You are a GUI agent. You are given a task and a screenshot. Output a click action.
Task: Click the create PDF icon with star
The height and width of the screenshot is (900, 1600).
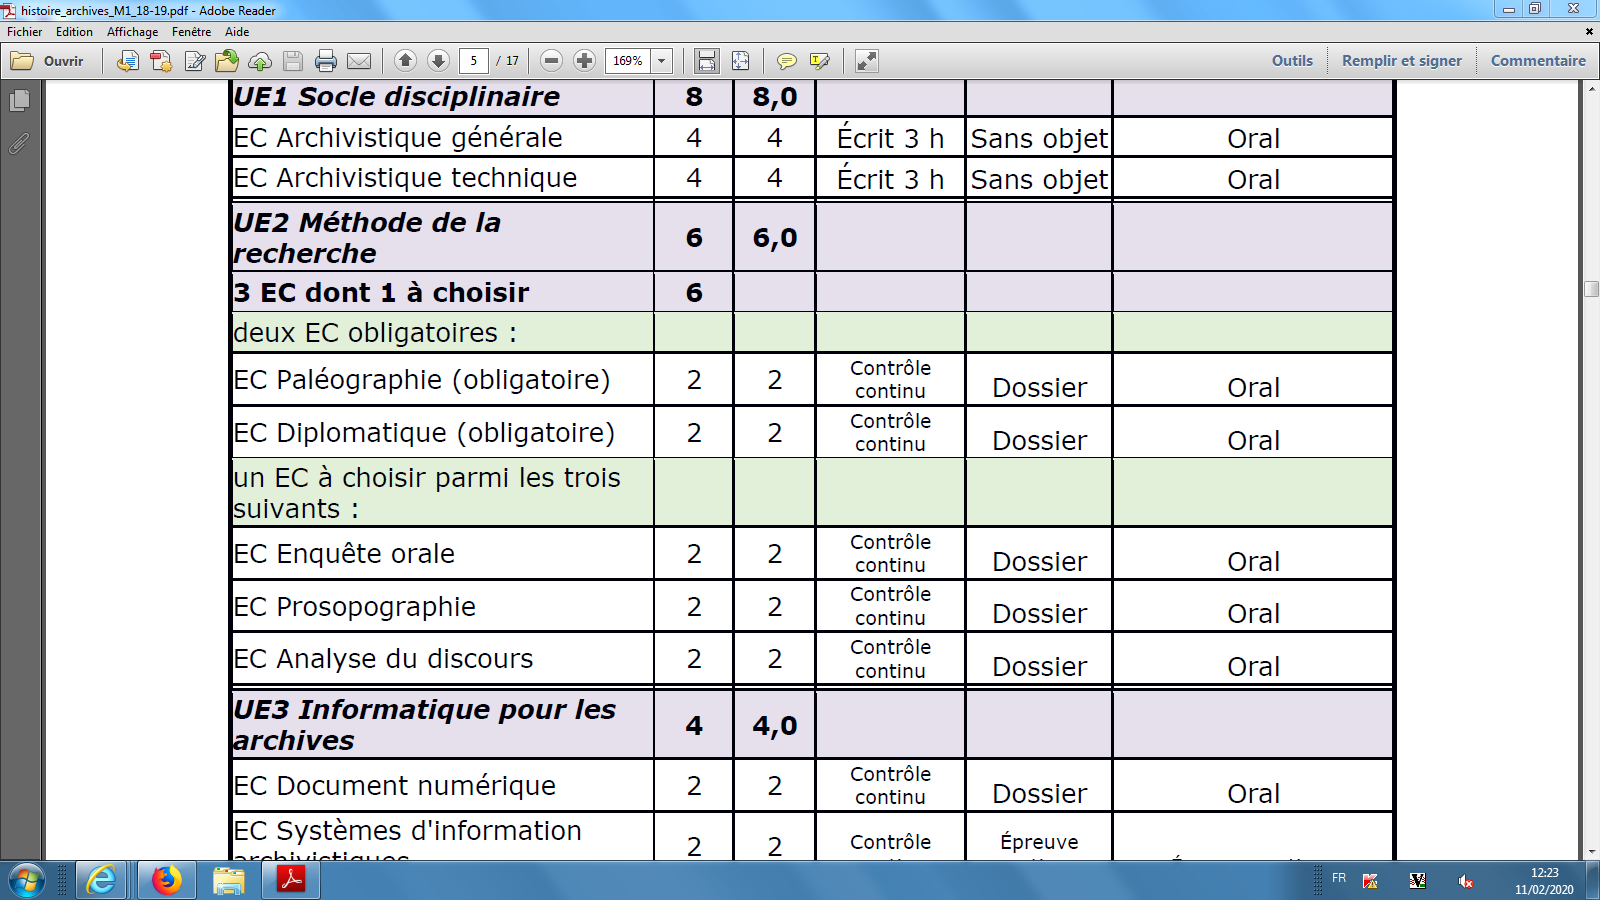[x=161, y=61]
